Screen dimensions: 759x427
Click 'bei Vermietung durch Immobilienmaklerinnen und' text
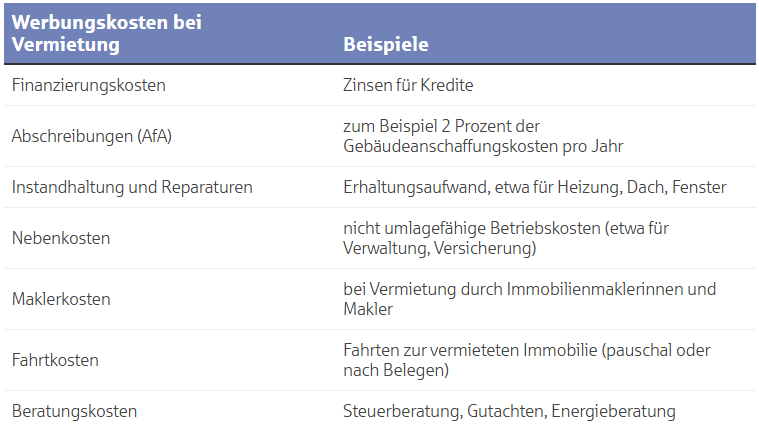pyautogui.click(x=530, y=289)
